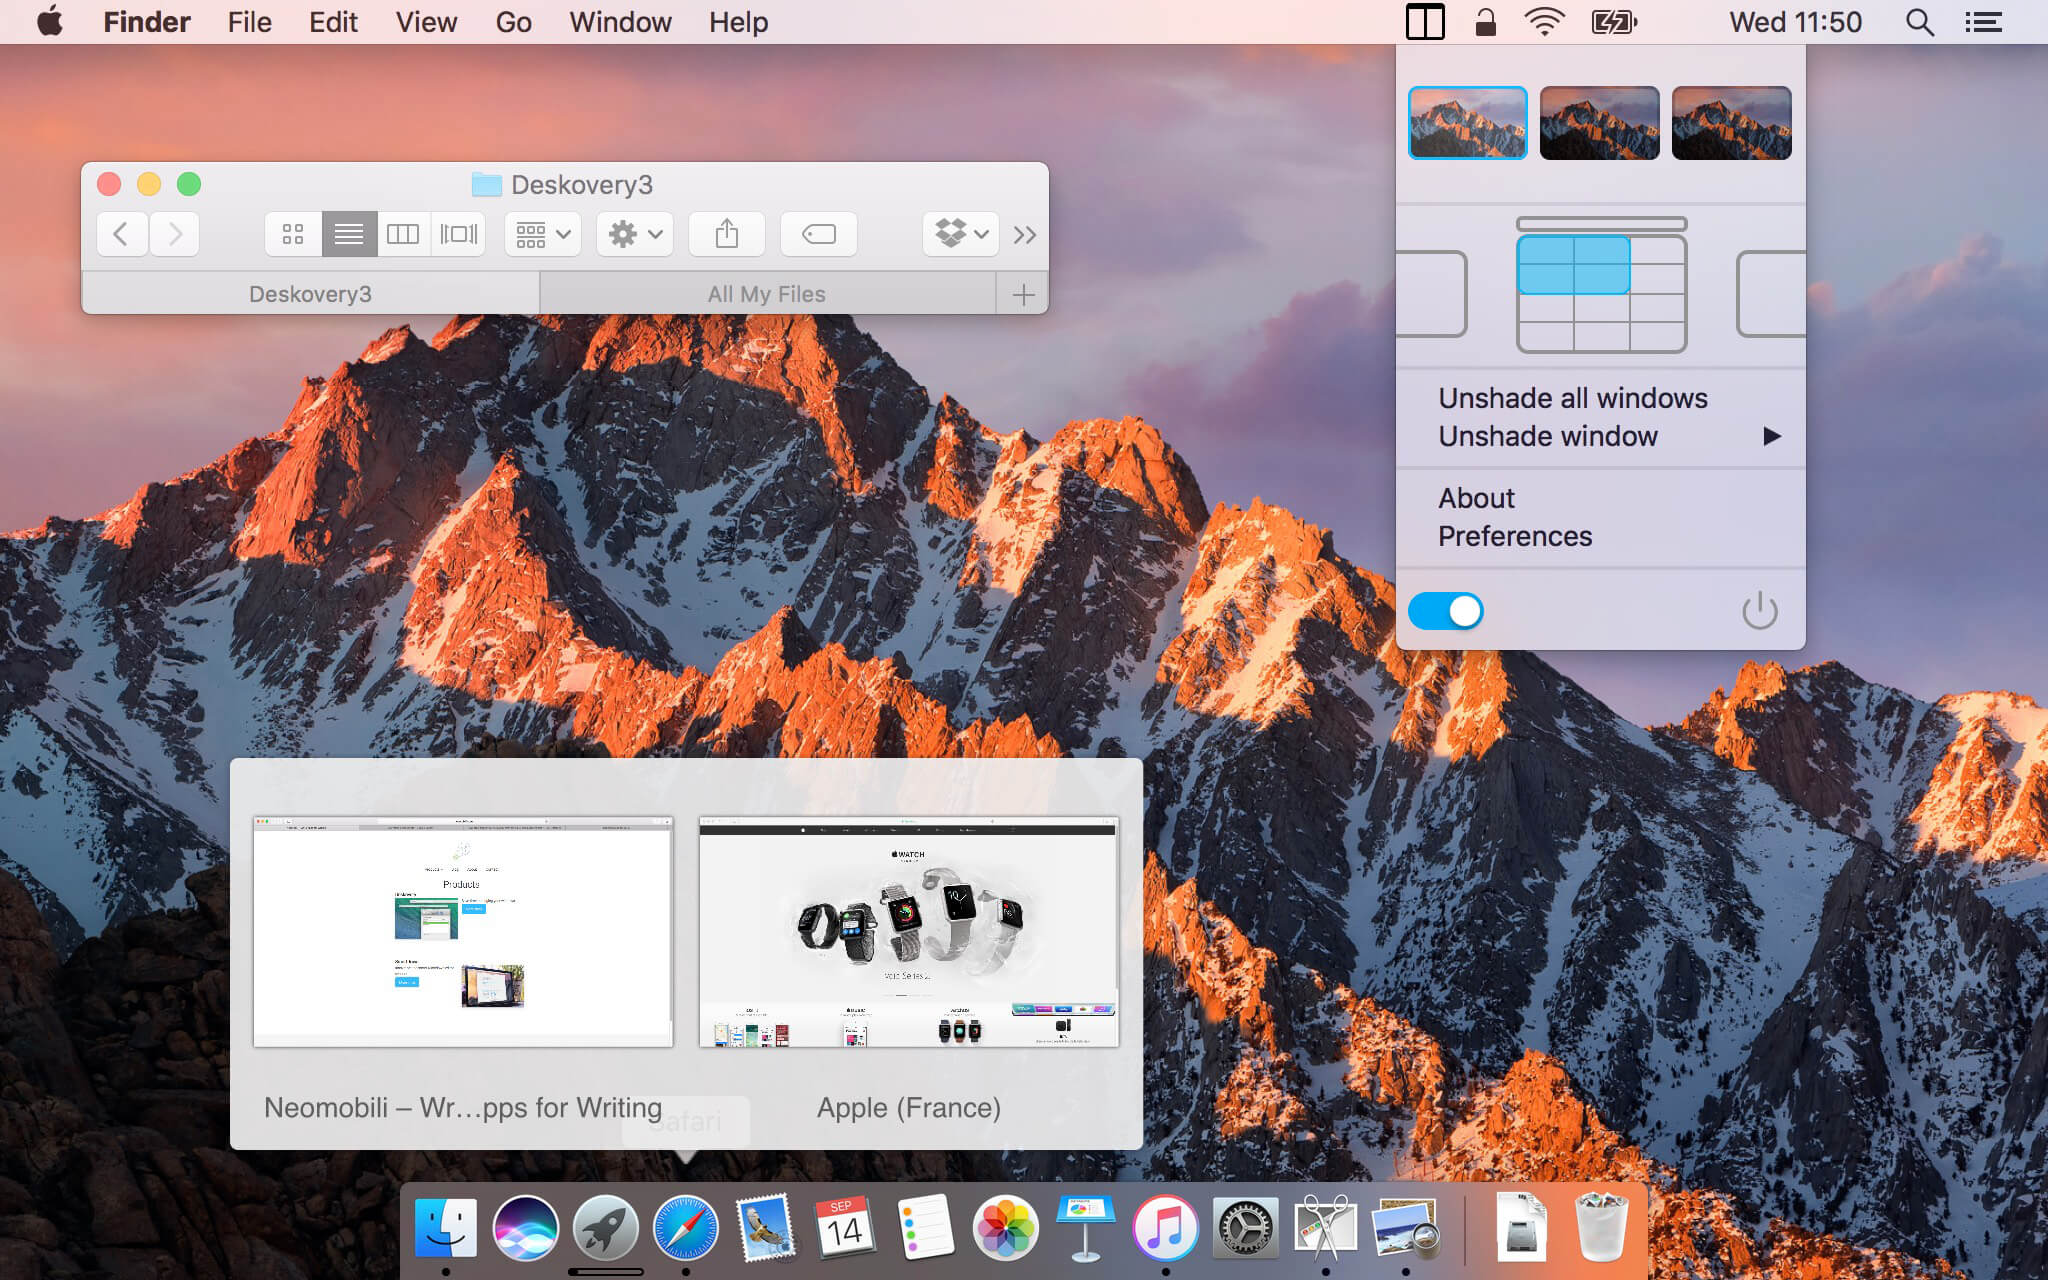Click the column view button in Finder toolbar

coord(403,234)
